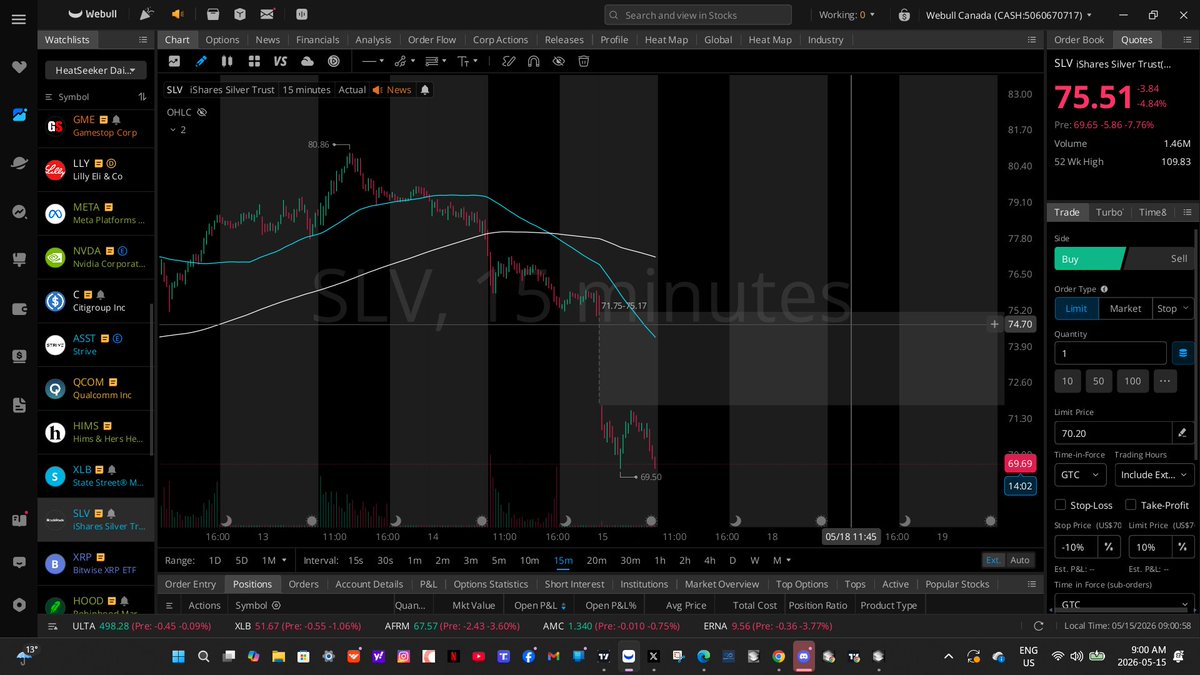Open the Order Flow tab
Image resolution: width=1200 pixels, height=675 pixels.
click(432, 40)
